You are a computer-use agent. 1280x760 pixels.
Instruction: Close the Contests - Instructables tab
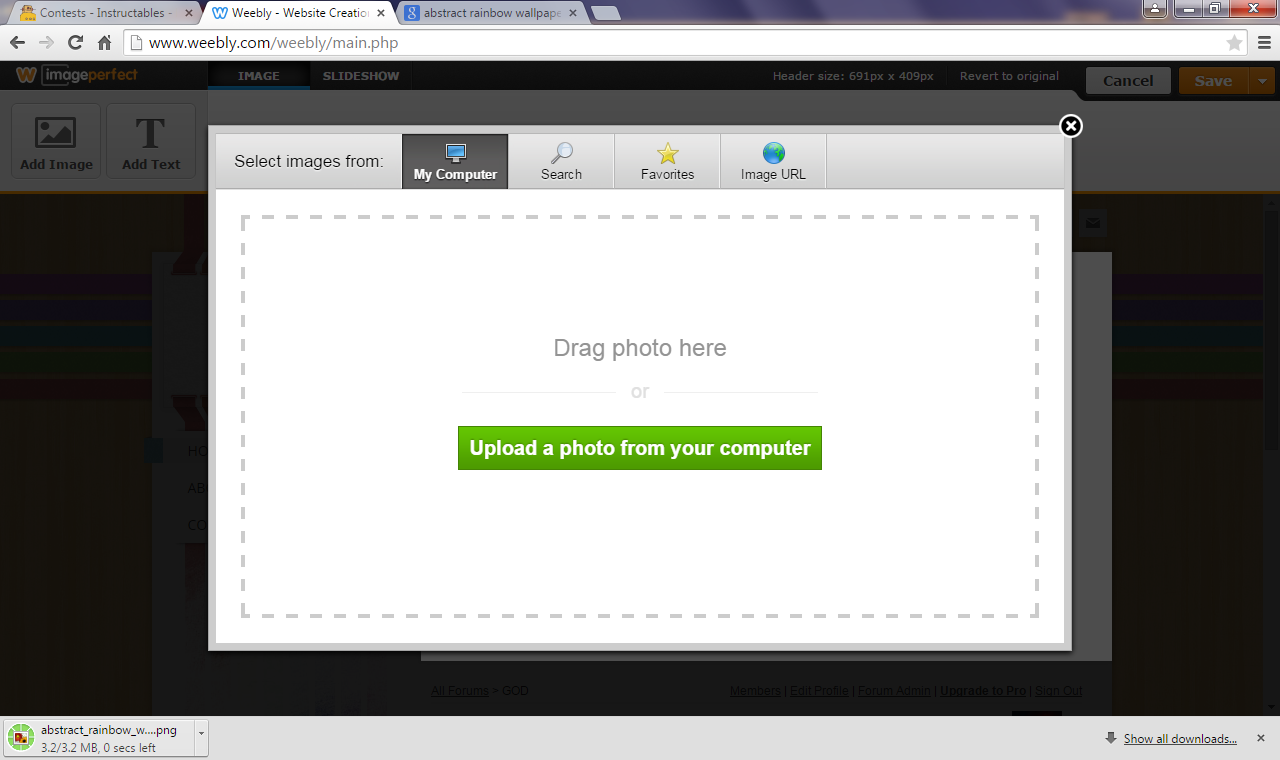tap(189, 13)
